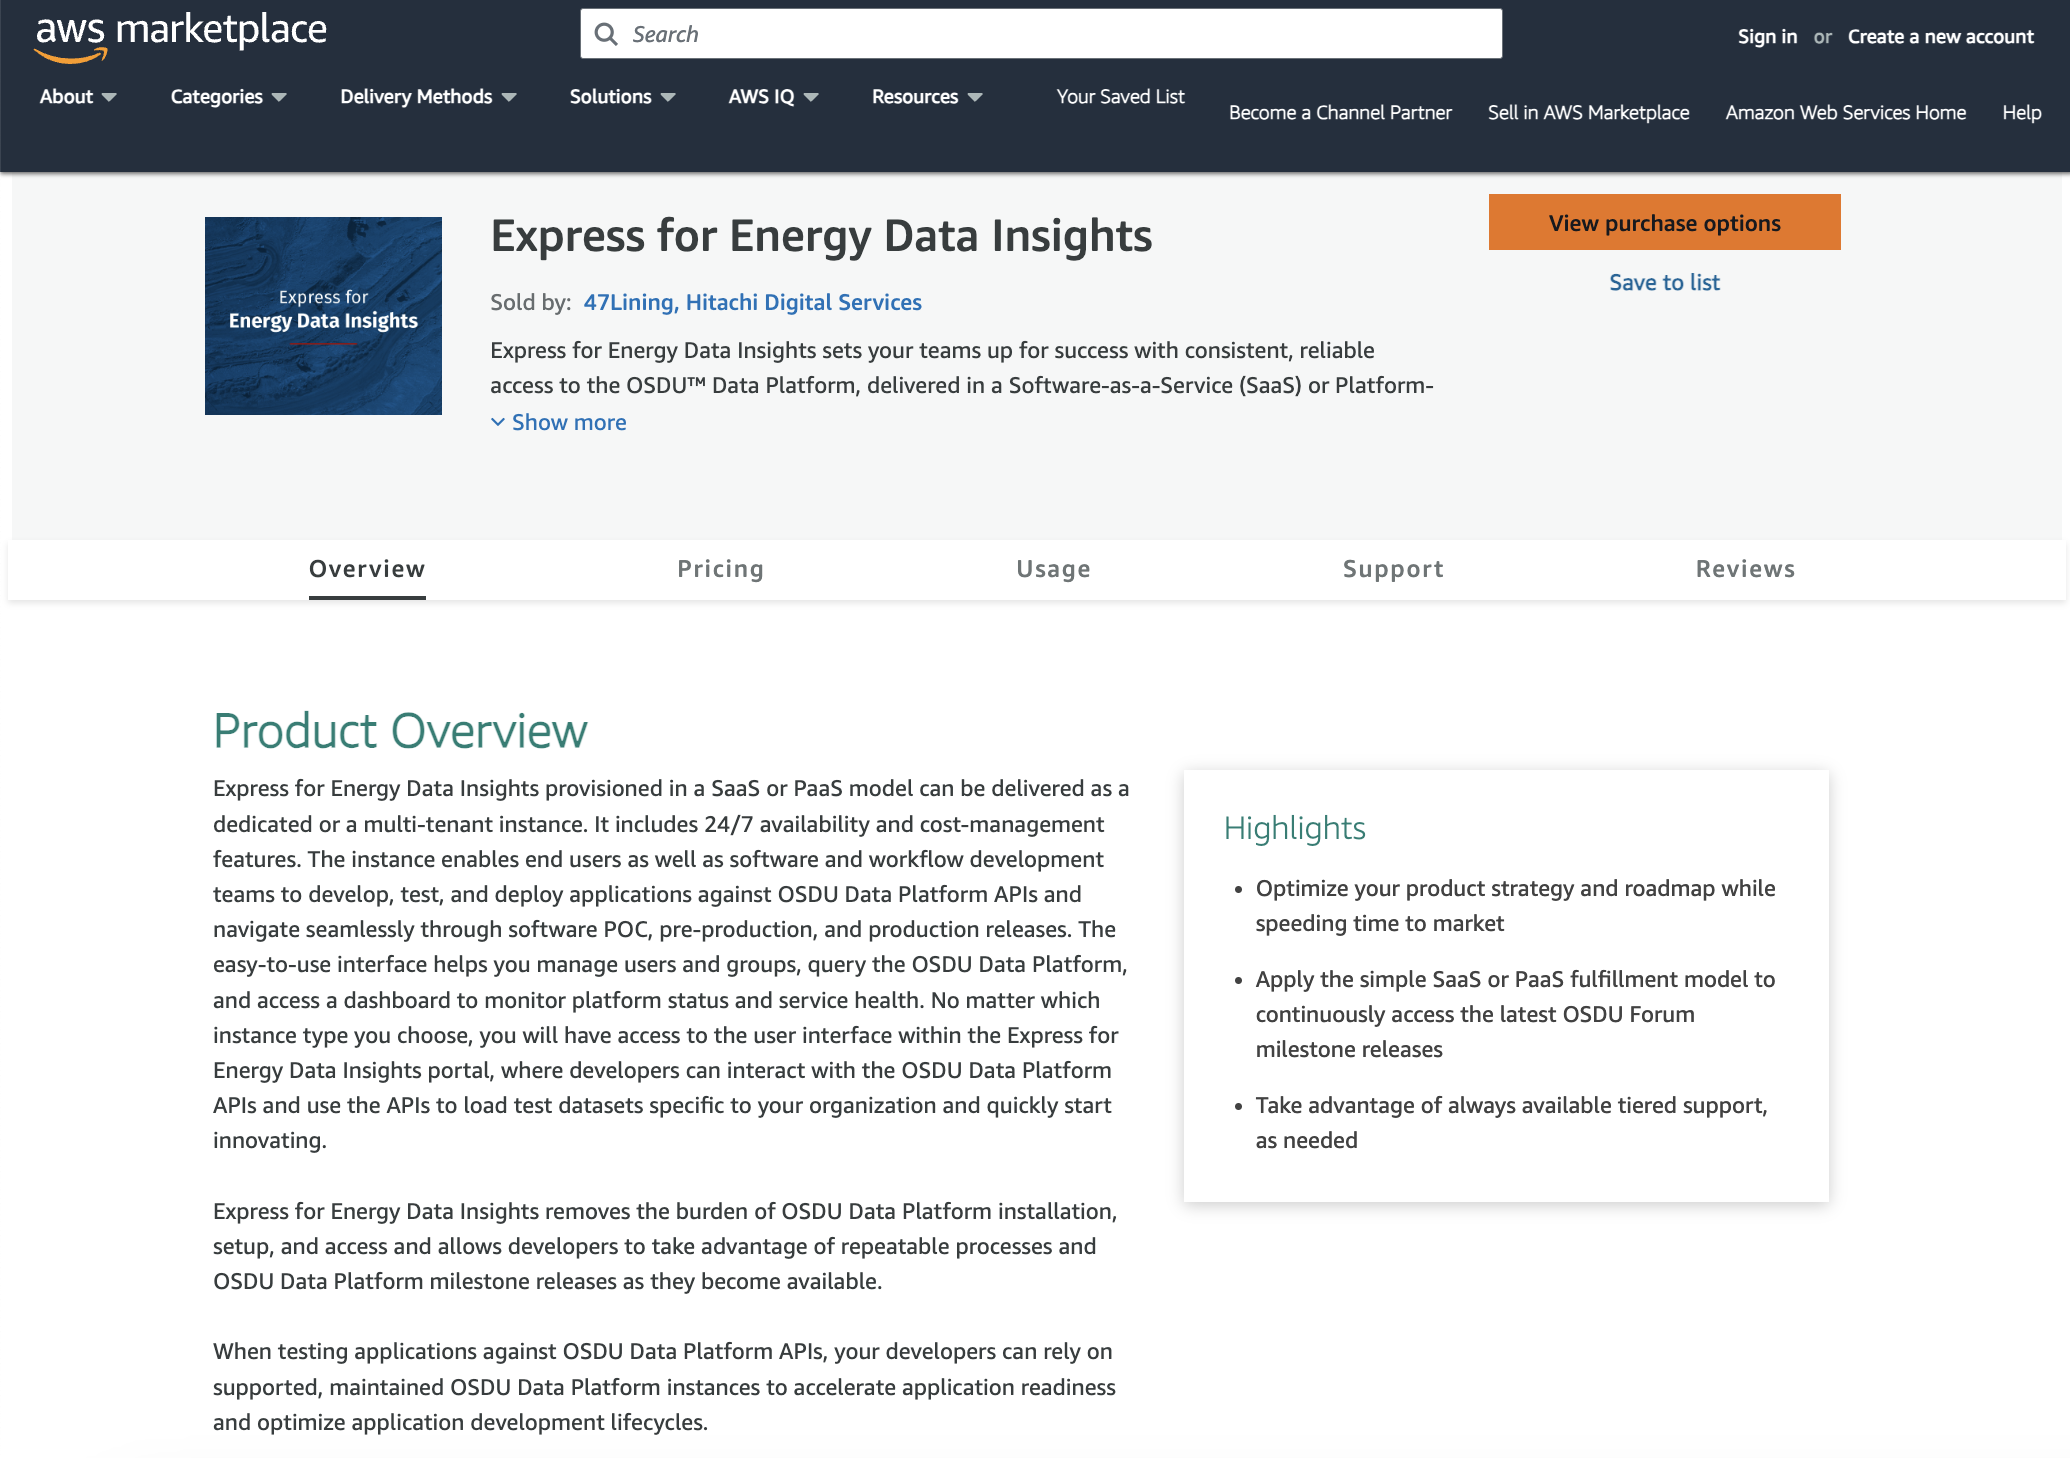Open the 47Lining, Hitachi Digital Services seller link
Screen dimensions: 2070x1458
[x=752, y=302]
